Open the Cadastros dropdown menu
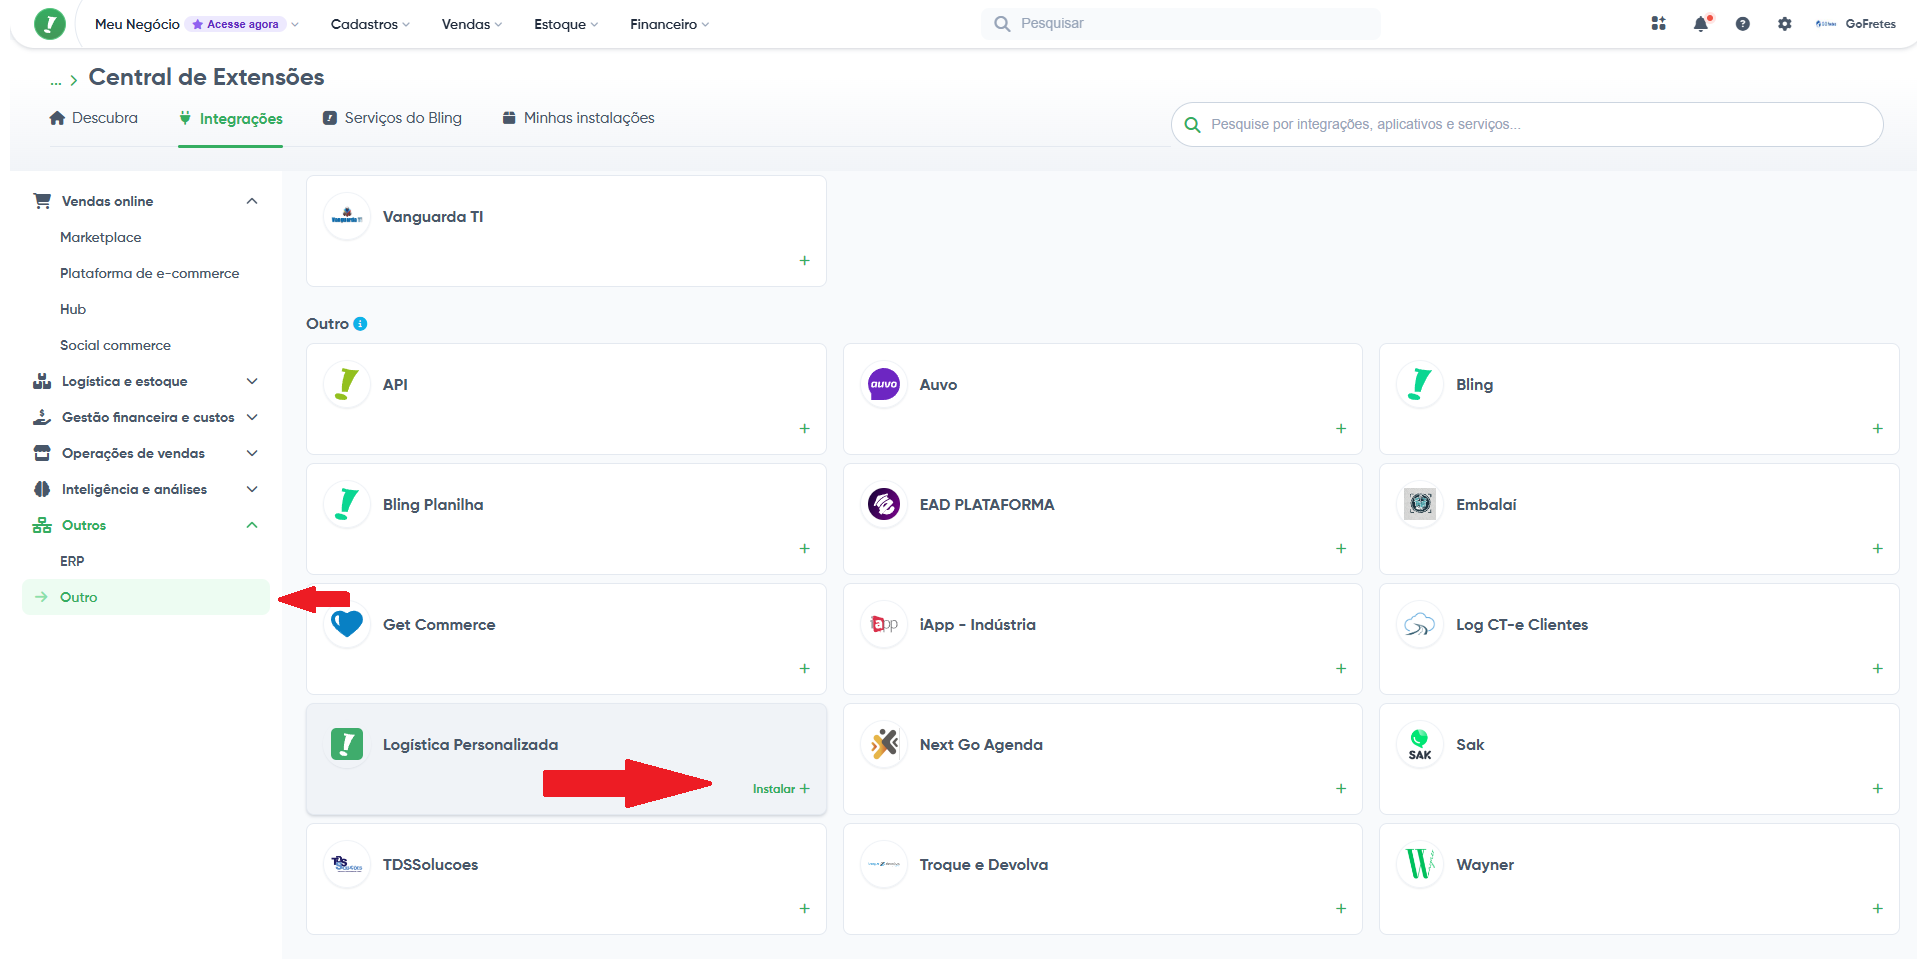 click(x=370, y=24)
